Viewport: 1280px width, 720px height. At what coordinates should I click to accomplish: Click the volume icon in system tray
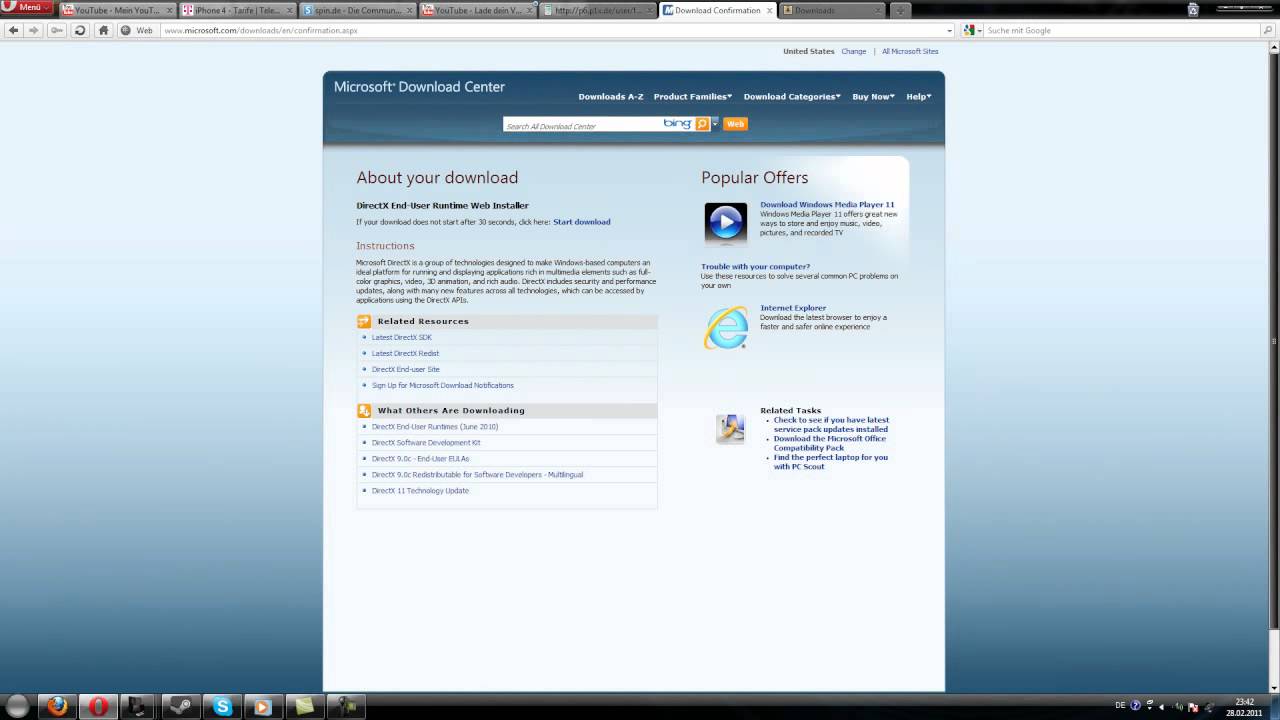click(x=1179, y=706)
